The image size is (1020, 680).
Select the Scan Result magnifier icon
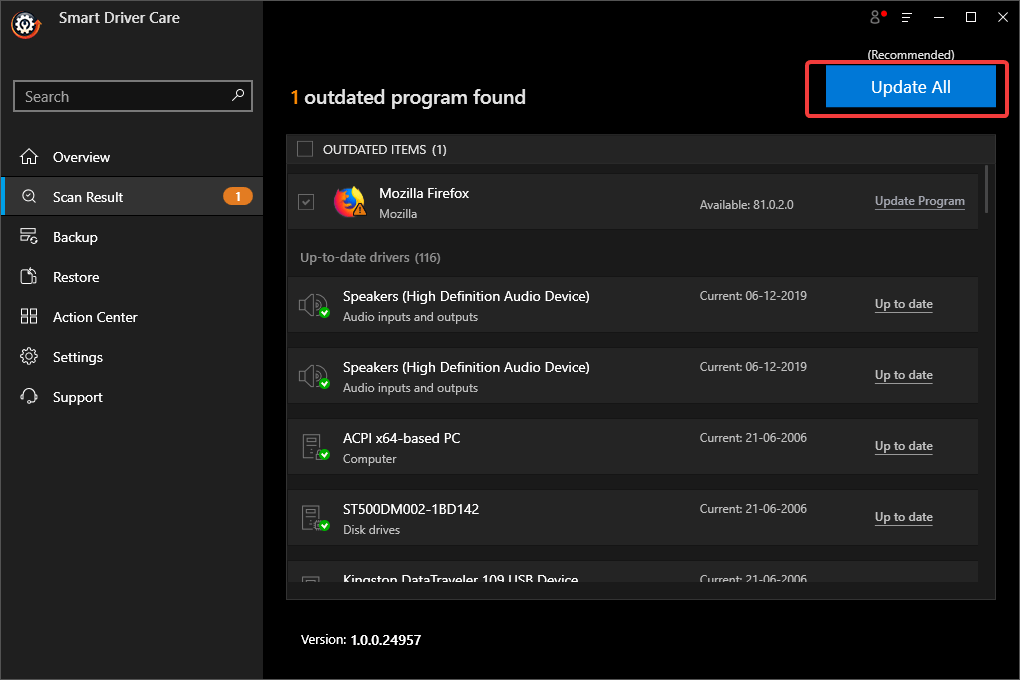click(29, 196)
